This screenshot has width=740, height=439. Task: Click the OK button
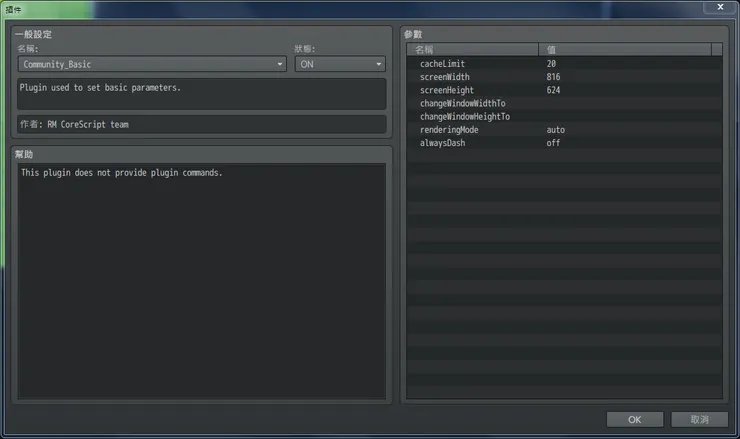point(635,419)
